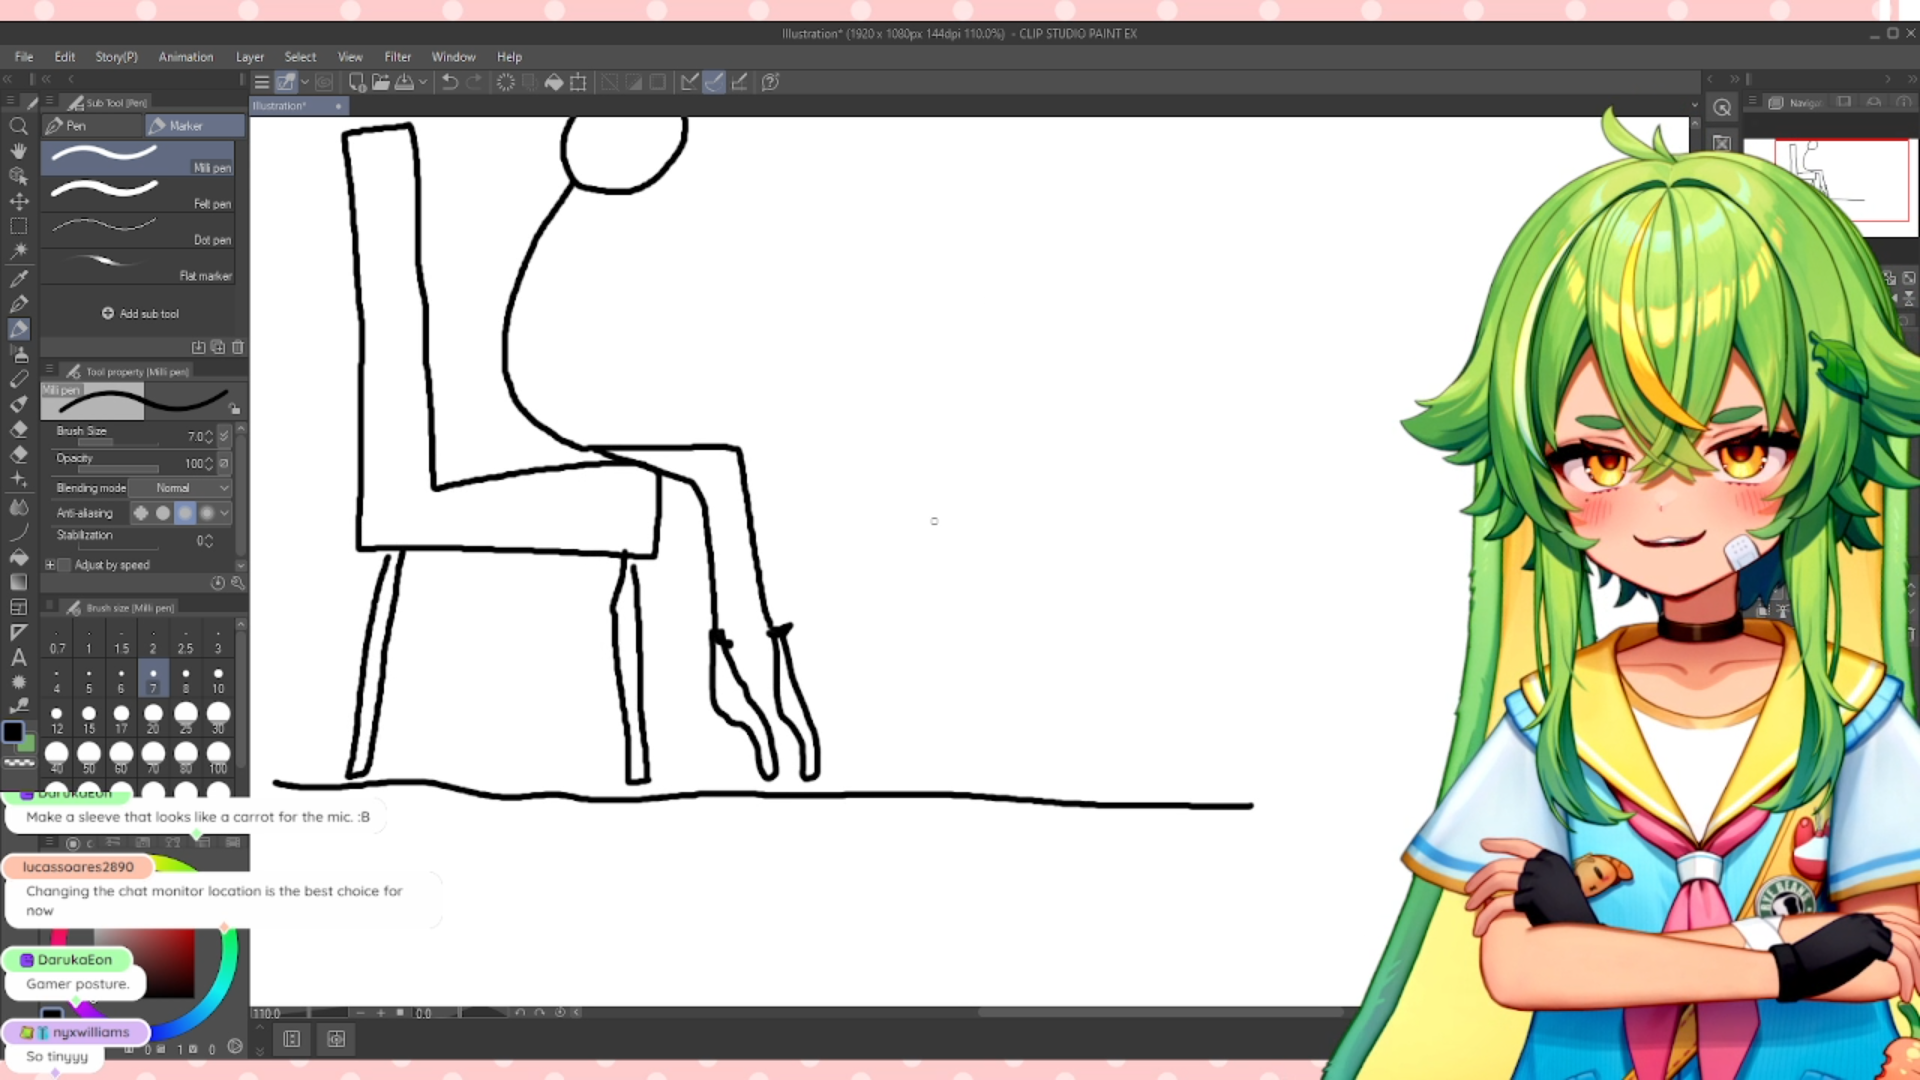Select the Text tool
This screenshot has height=1080, width=1920.
click(x=18, y=657)
